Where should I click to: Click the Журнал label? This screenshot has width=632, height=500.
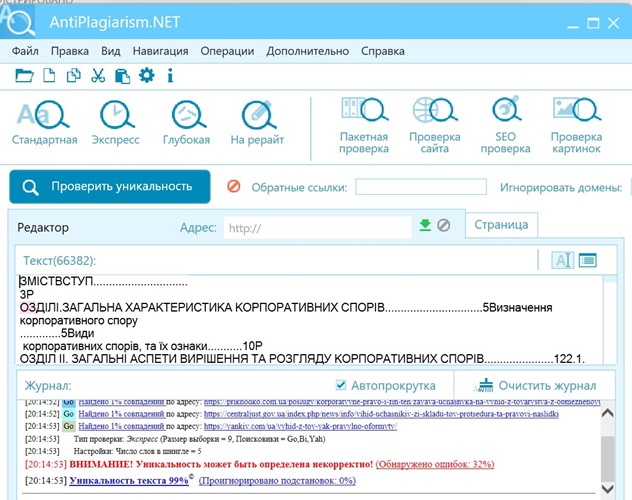(x=48, y=386)
